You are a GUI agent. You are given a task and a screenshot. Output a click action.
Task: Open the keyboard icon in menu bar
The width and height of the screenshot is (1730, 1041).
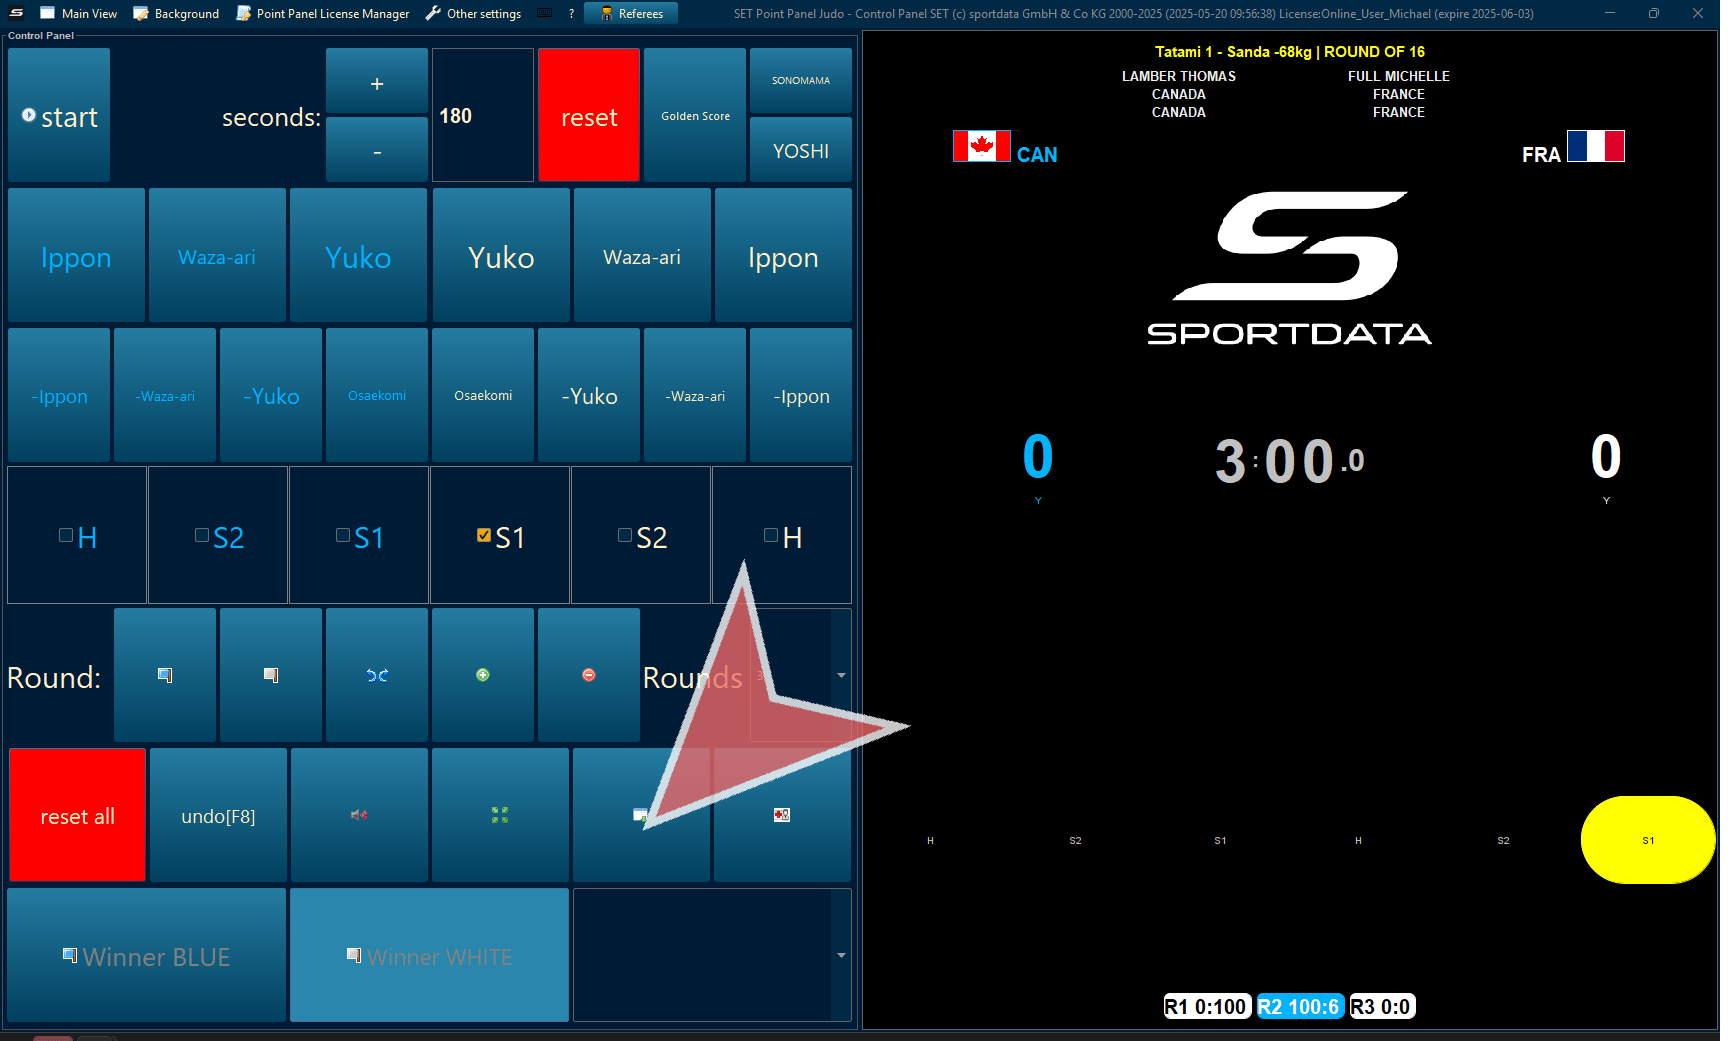coord(545,13)
